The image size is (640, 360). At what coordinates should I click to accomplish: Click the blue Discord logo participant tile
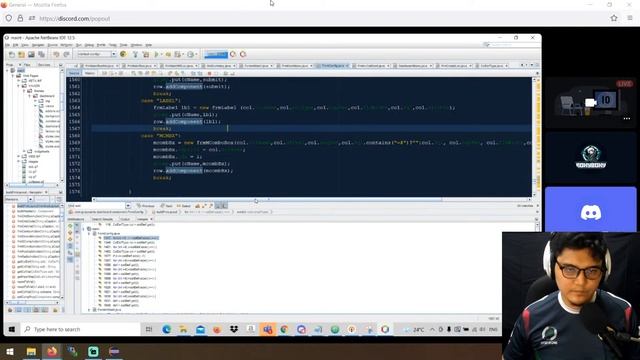click(590, 209)
